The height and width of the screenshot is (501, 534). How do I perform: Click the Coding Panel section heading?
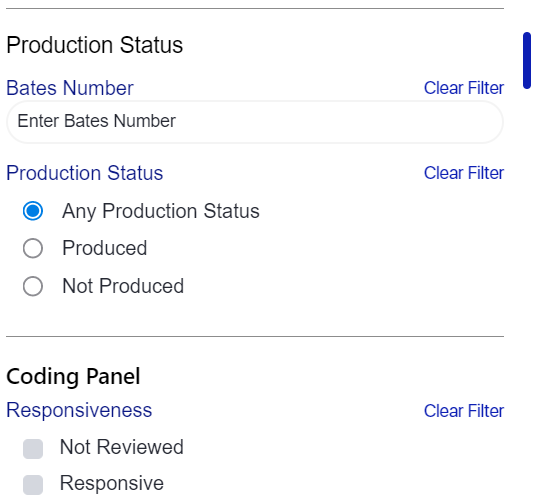coord(73,376)
